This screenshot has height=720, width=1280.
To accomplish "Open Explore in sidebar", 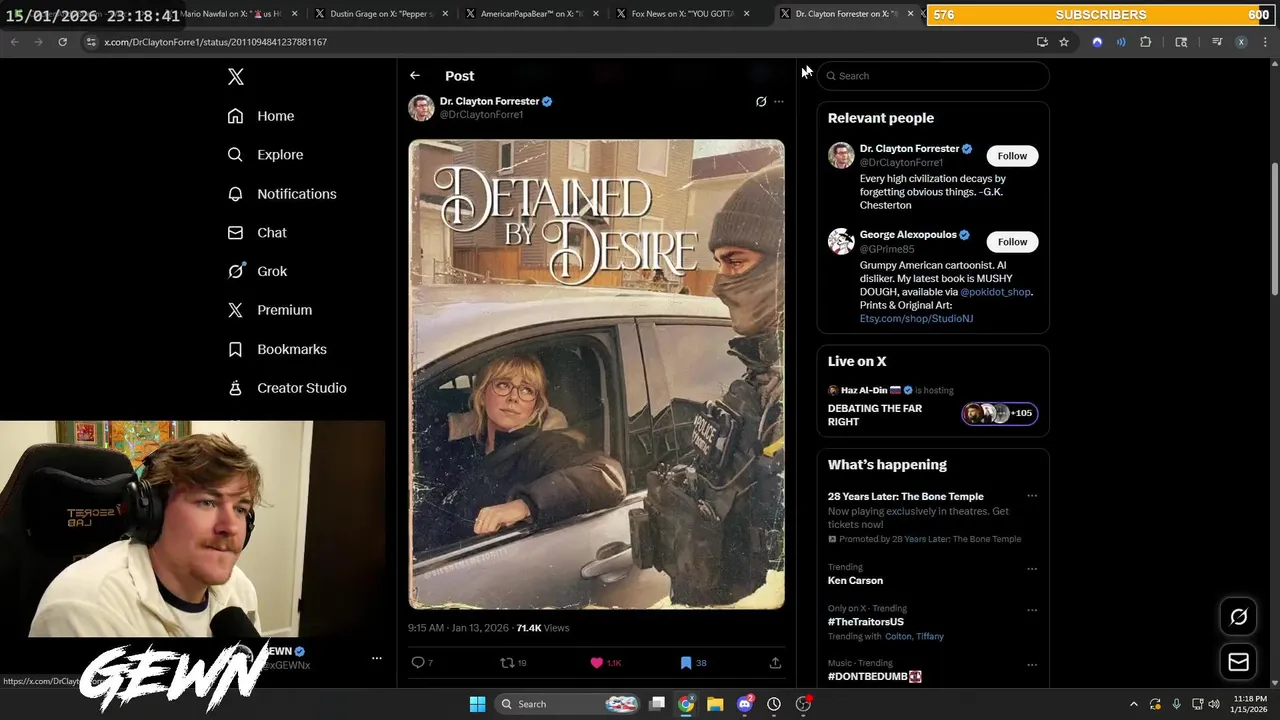I will 265,155.
